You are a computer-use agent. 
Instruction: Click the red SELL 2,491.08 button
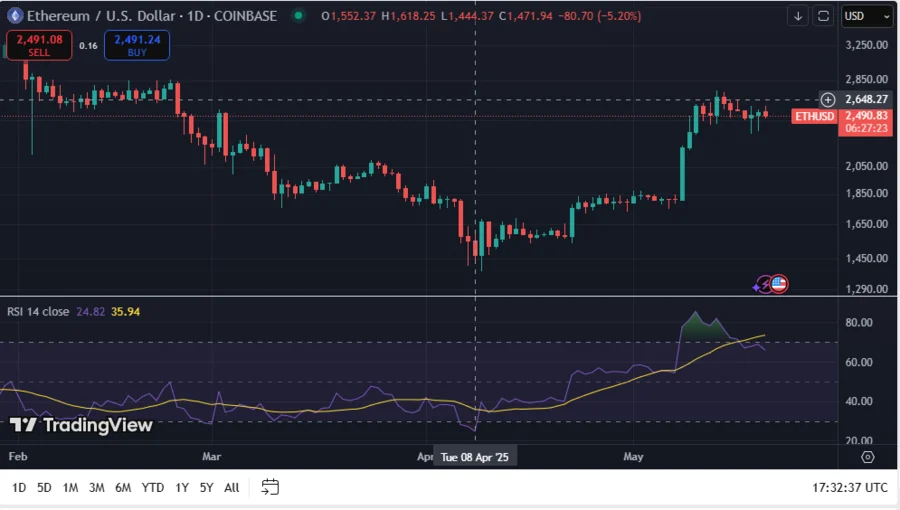(x=39, y=45)
